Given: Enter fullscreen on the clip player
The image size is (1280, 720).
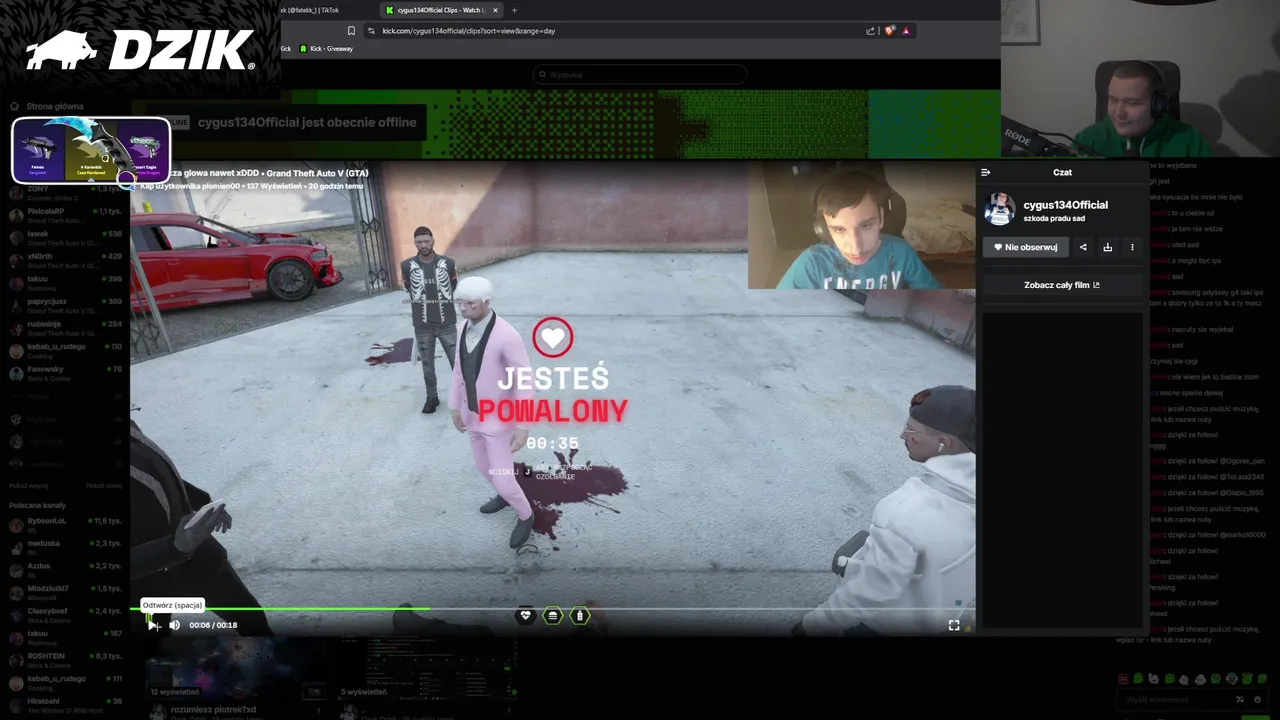Looking at the screenshot, I should pyautogui.click(x=954, y=625).
